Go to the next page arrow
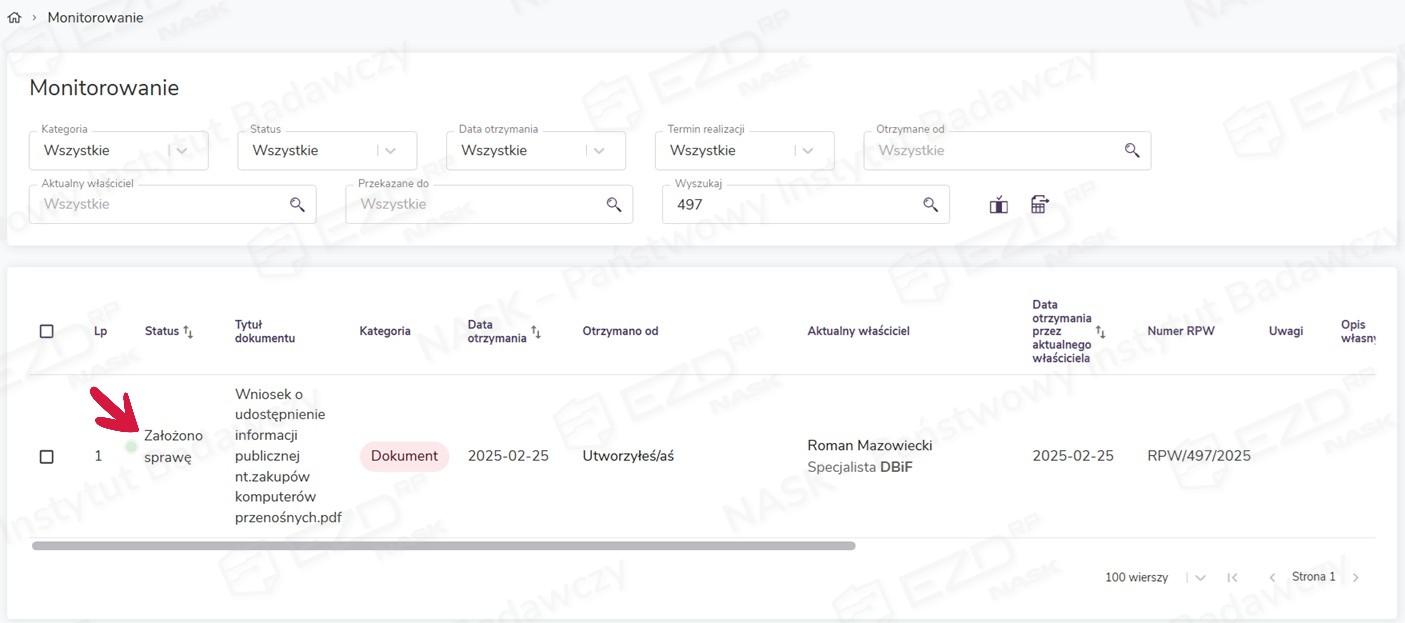Viewport: 1405px width, 623px height. 1356,578
